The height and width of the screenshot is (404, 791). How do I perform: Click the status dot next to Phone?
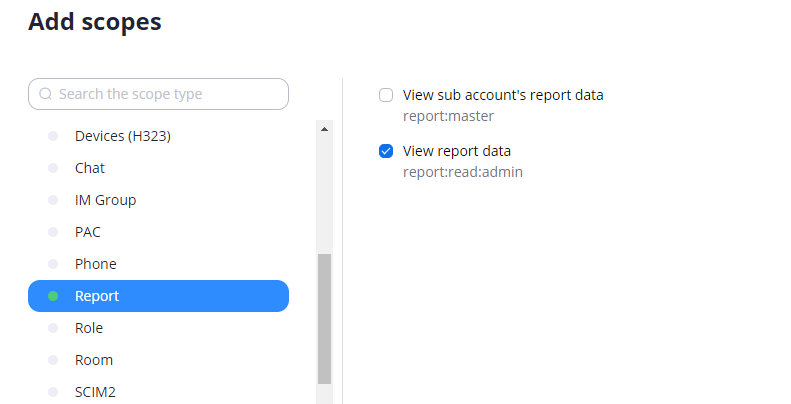[53, 264]
